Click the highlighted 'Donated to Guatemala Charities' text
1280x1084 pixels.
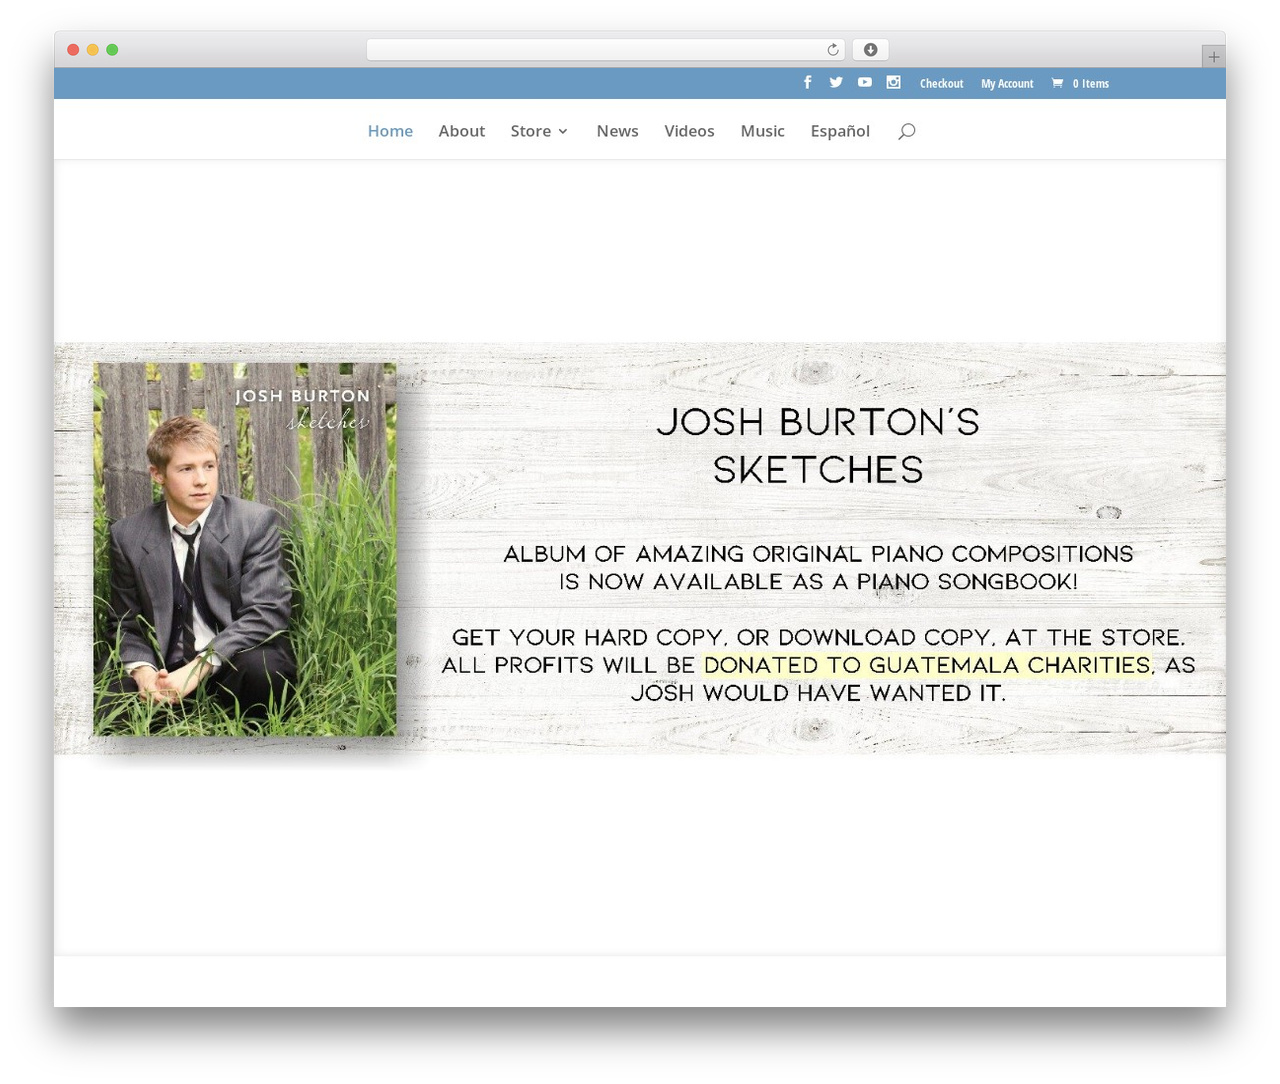pyautogui.click(x=927, y=665)
